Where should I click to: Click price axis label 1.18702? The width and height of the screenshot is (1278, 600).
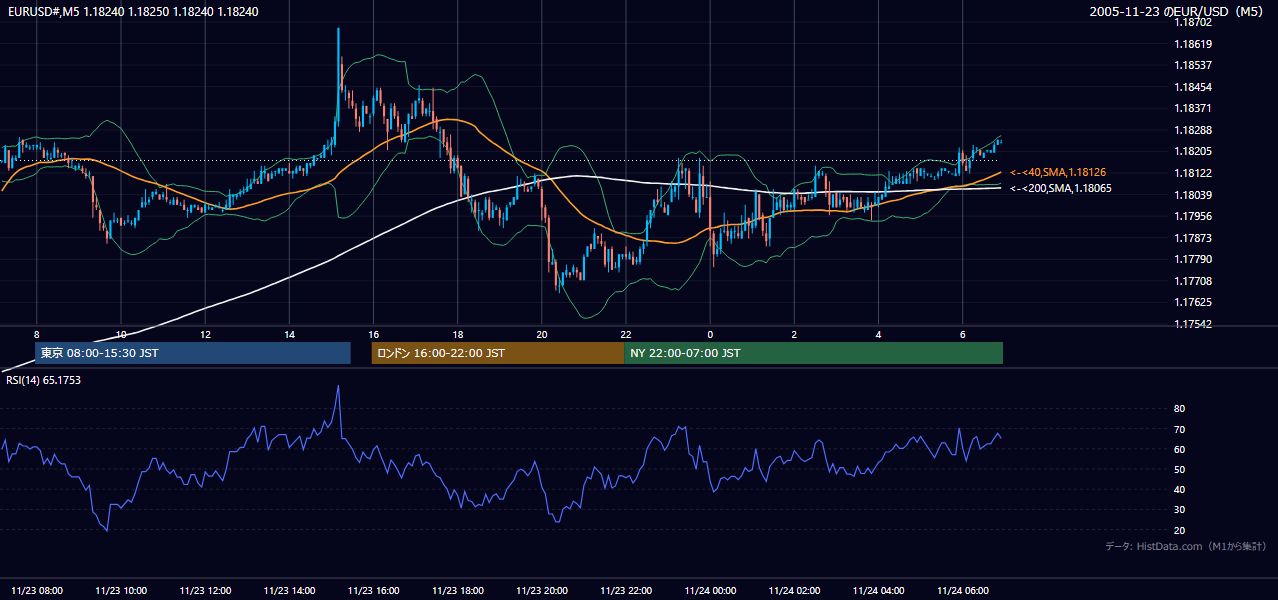tap(1193, 22)
